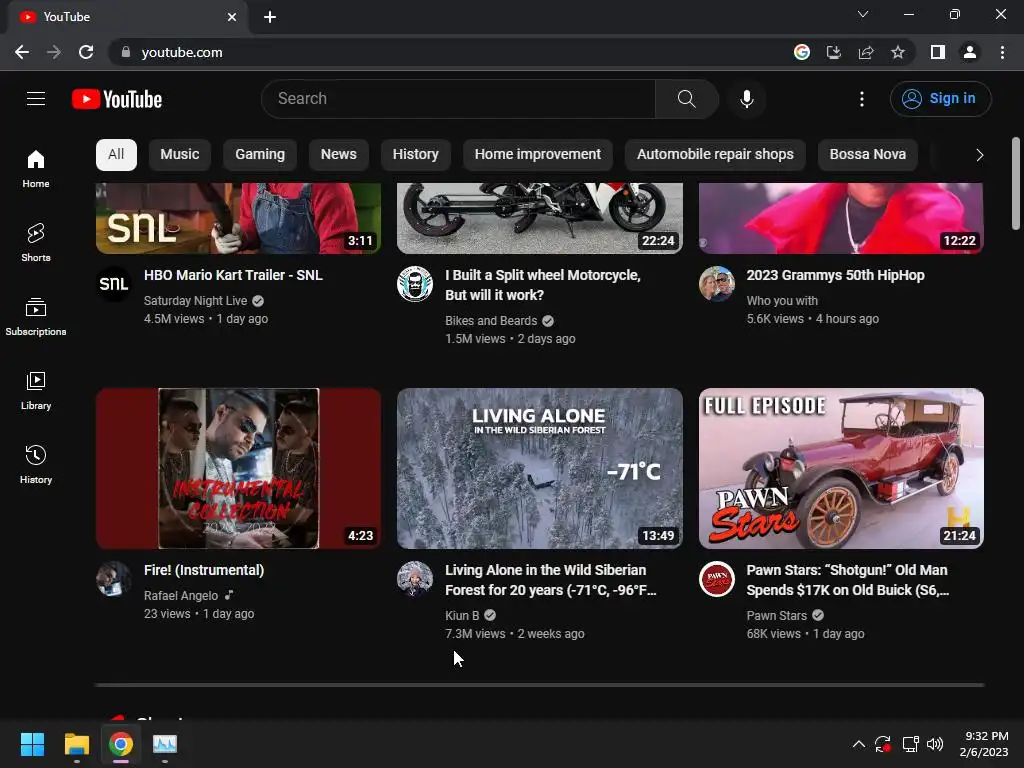Open I Built a Split wheel Motorcycle title
1024x768 pixels.
543,285
